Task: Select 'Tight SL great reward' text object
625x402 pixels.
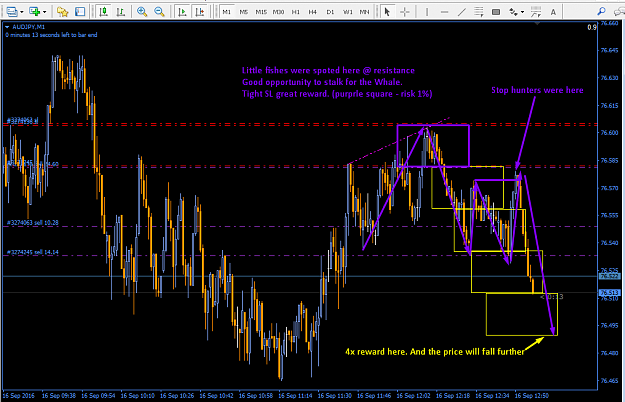Action: point(337,94)
